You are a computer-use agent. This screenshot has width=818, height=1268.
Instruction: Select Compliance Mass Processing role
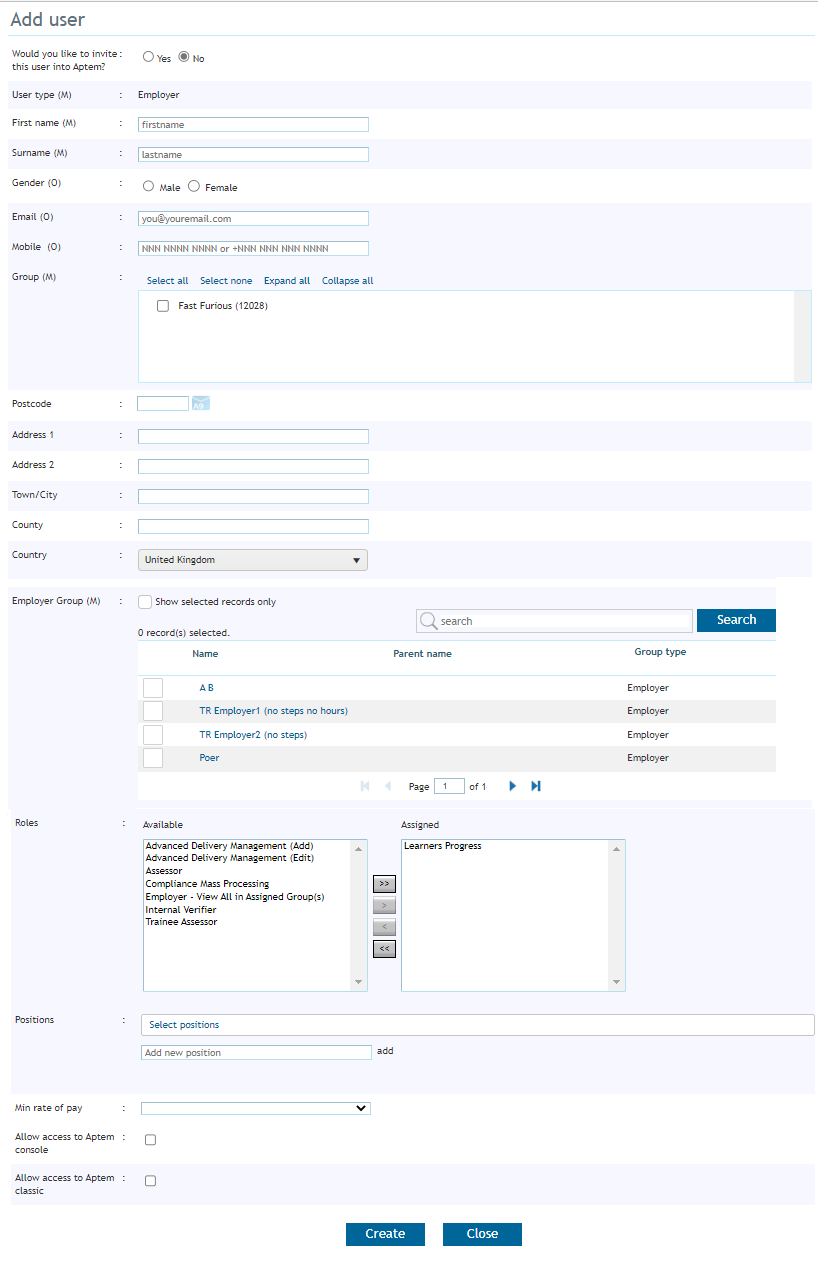tap(207, 884)
